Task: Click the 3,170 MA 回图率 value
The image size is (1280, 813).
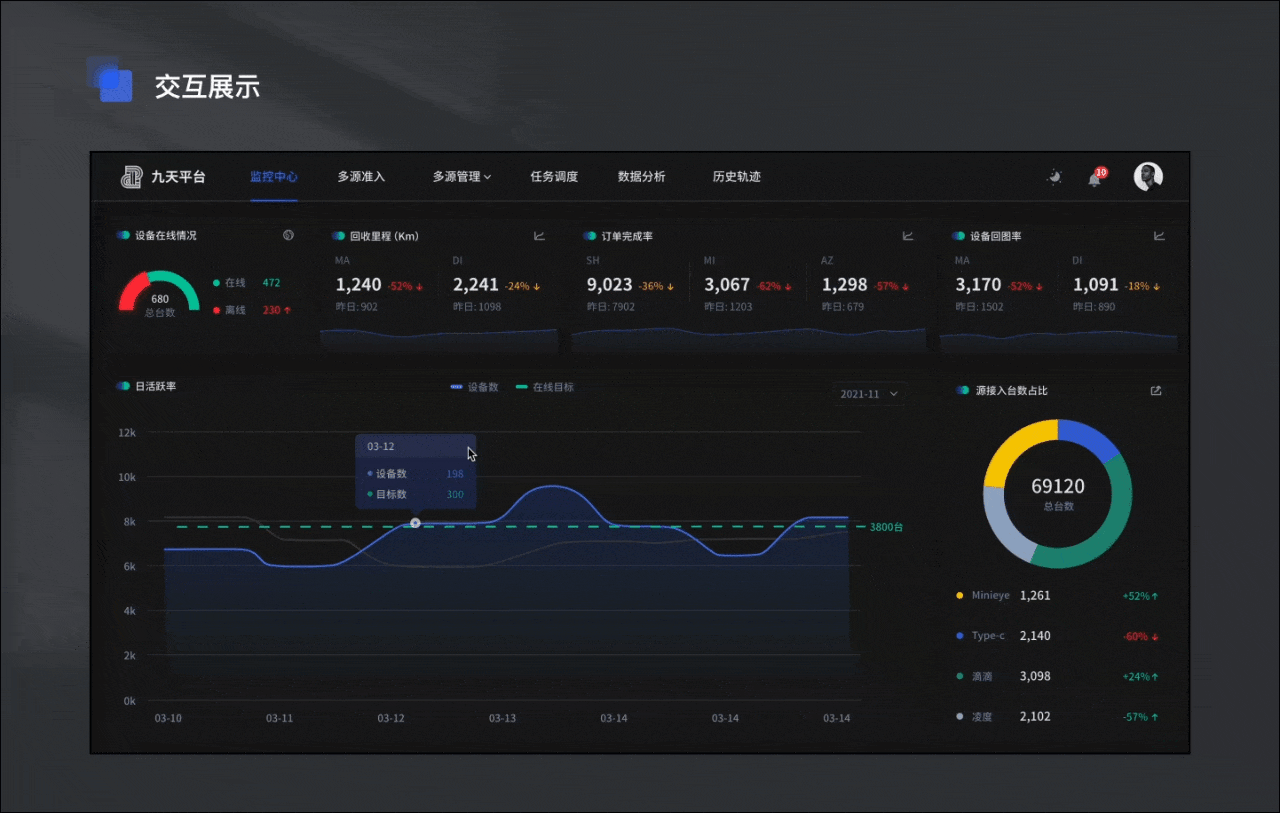Action: (x=978, y=285)
